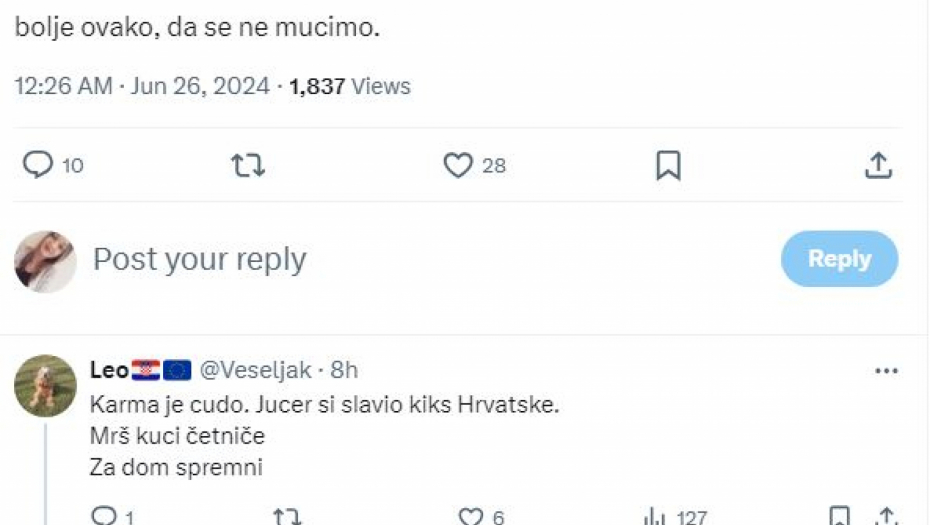Share the main tweet
Viewport: 930px width, 525px height.
point(878,165)
